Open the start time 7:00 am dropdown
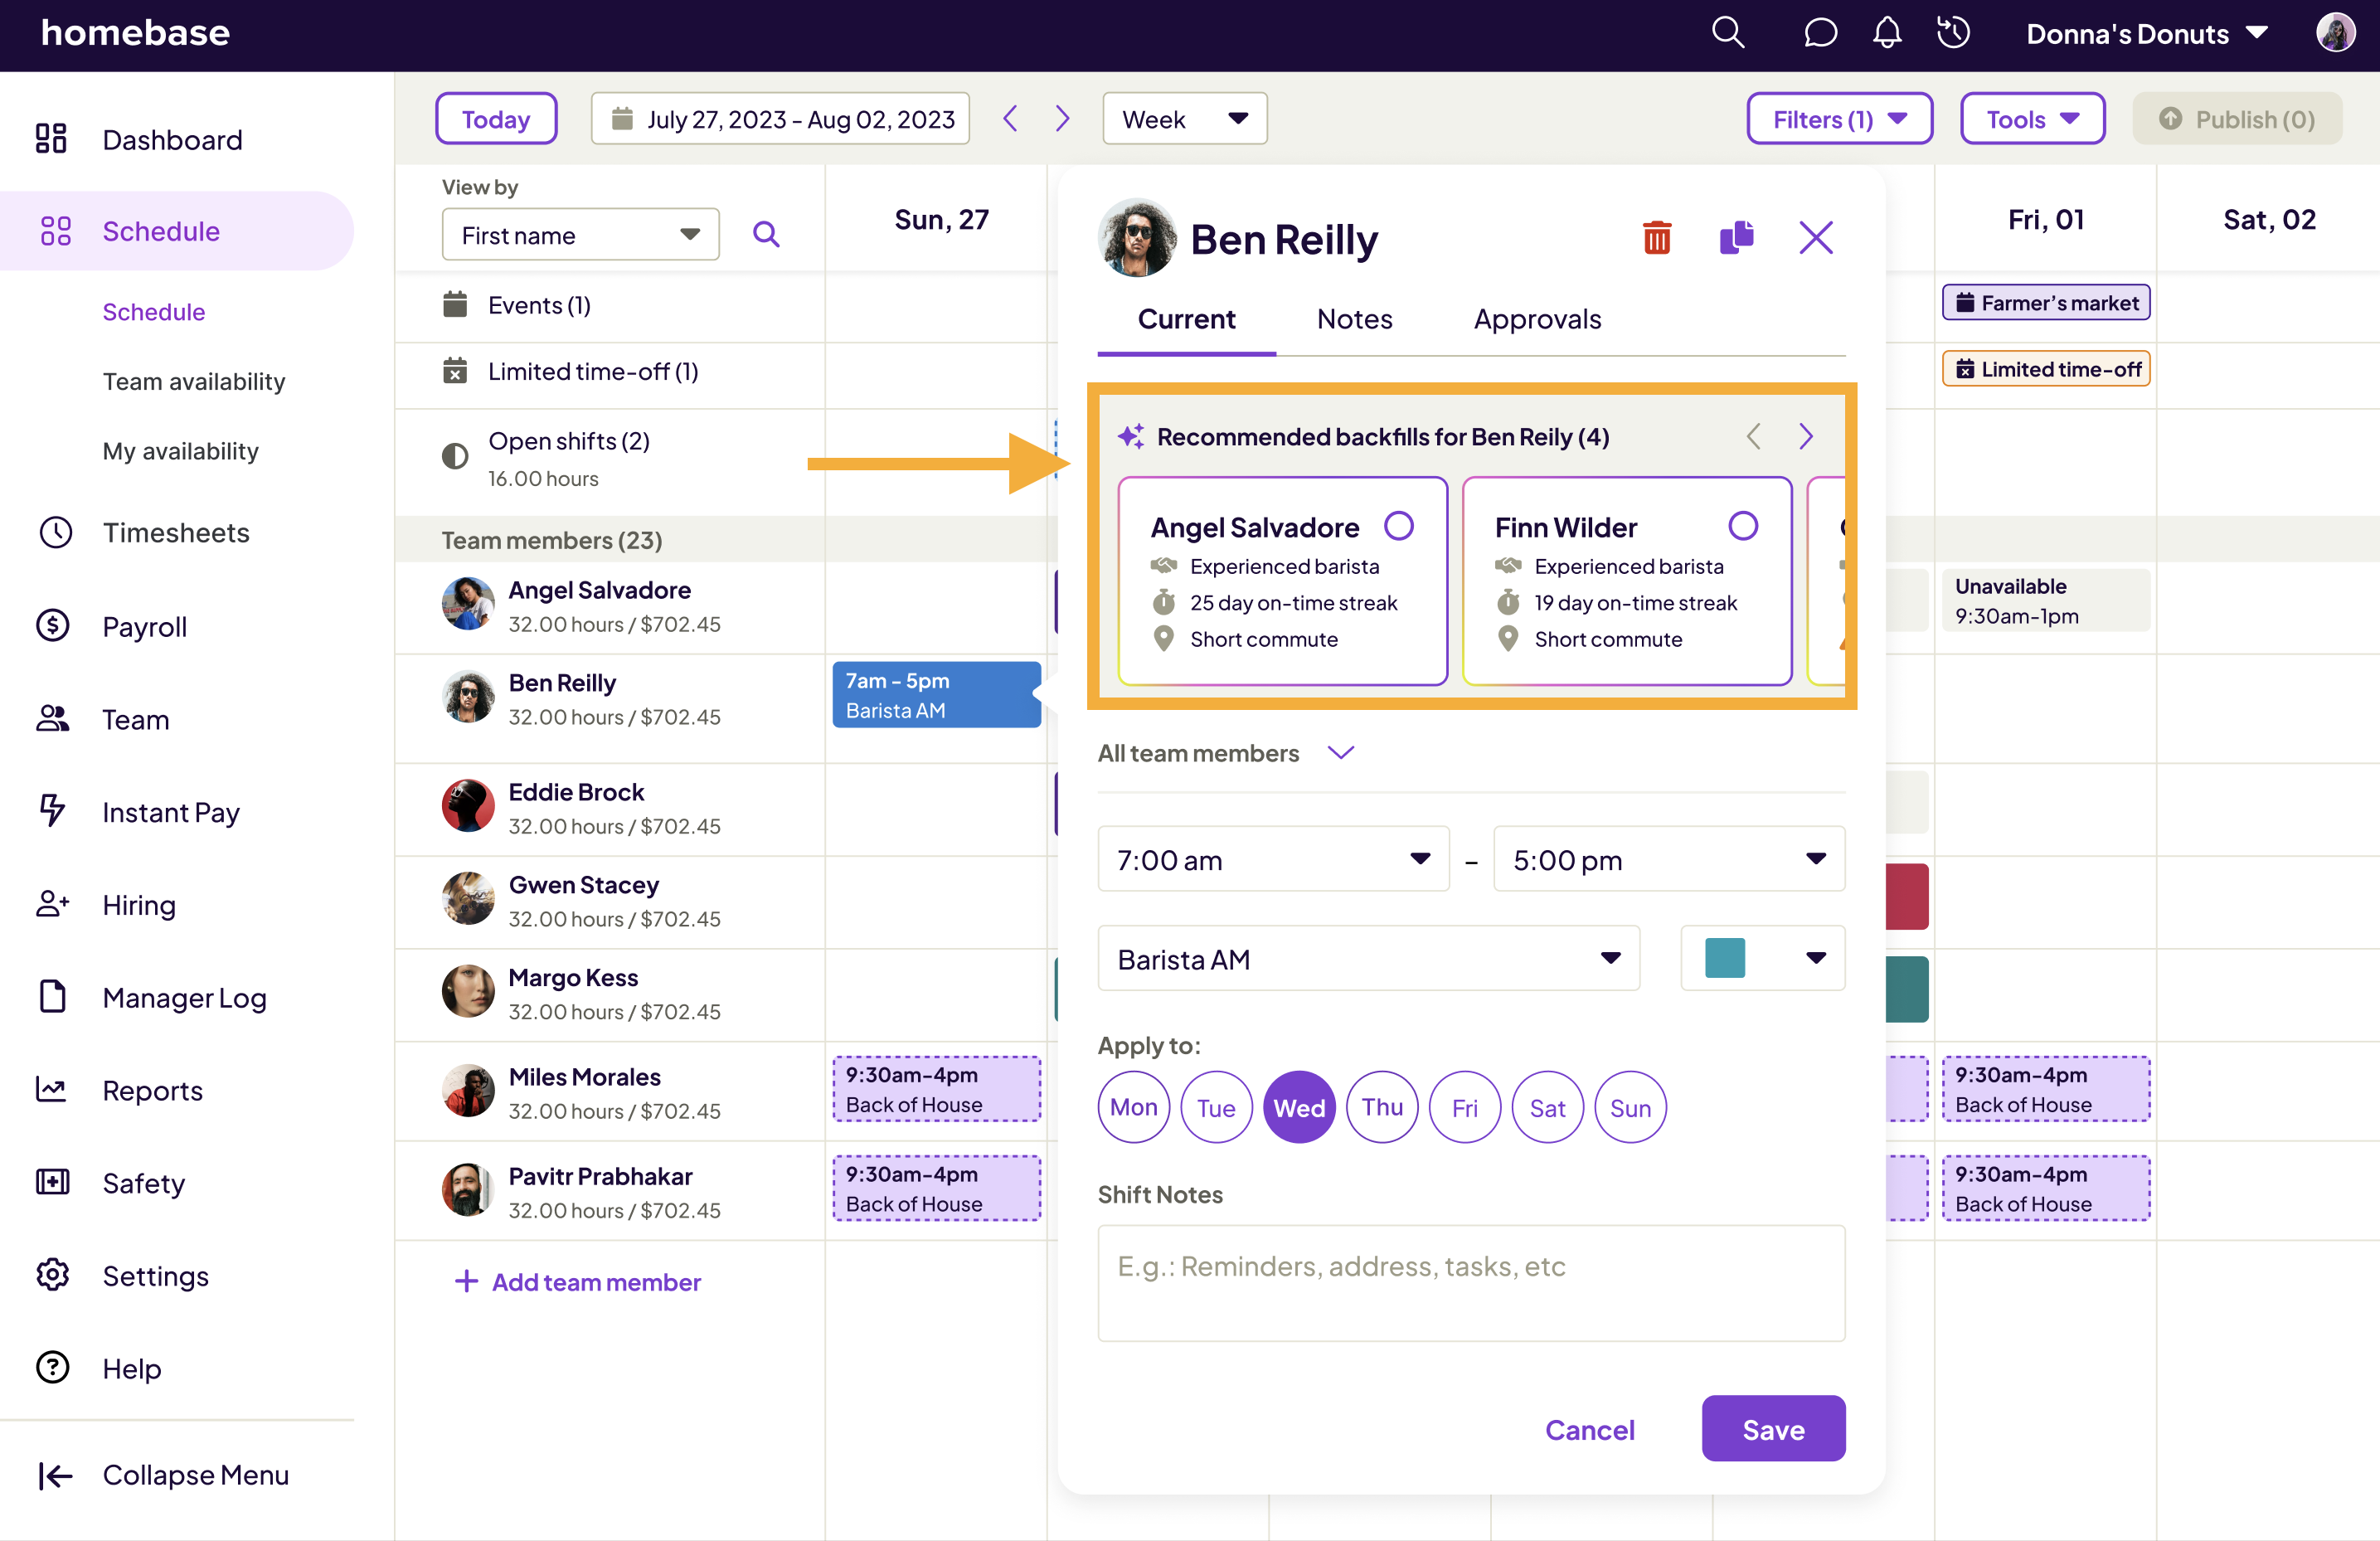This screenshot has width=2380, height=1541. point(1272,859)
